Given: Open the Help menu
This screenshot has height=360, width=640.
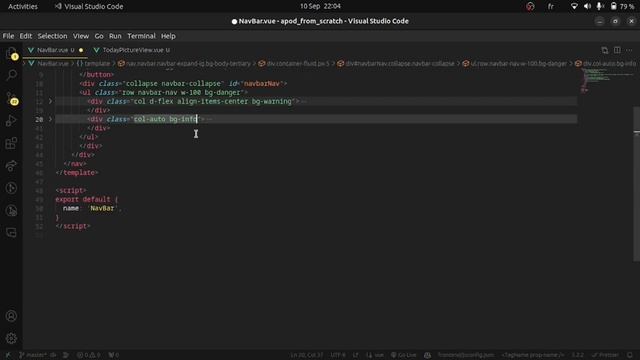Looking at the screenshot, I should 168,36.
